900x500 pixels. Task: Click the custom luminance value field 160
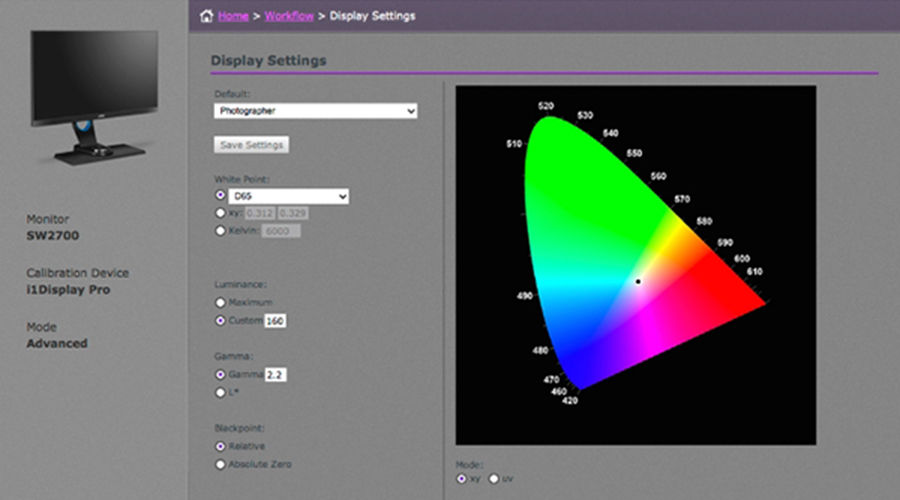click(275, 321)
